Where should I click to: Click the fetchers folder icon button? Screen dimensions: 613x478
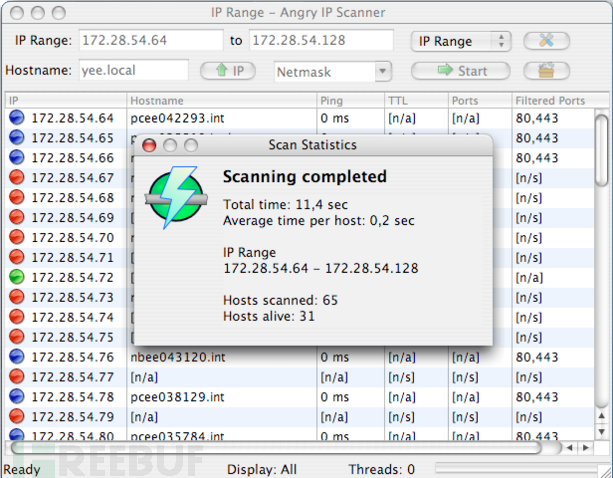point(547,71)
